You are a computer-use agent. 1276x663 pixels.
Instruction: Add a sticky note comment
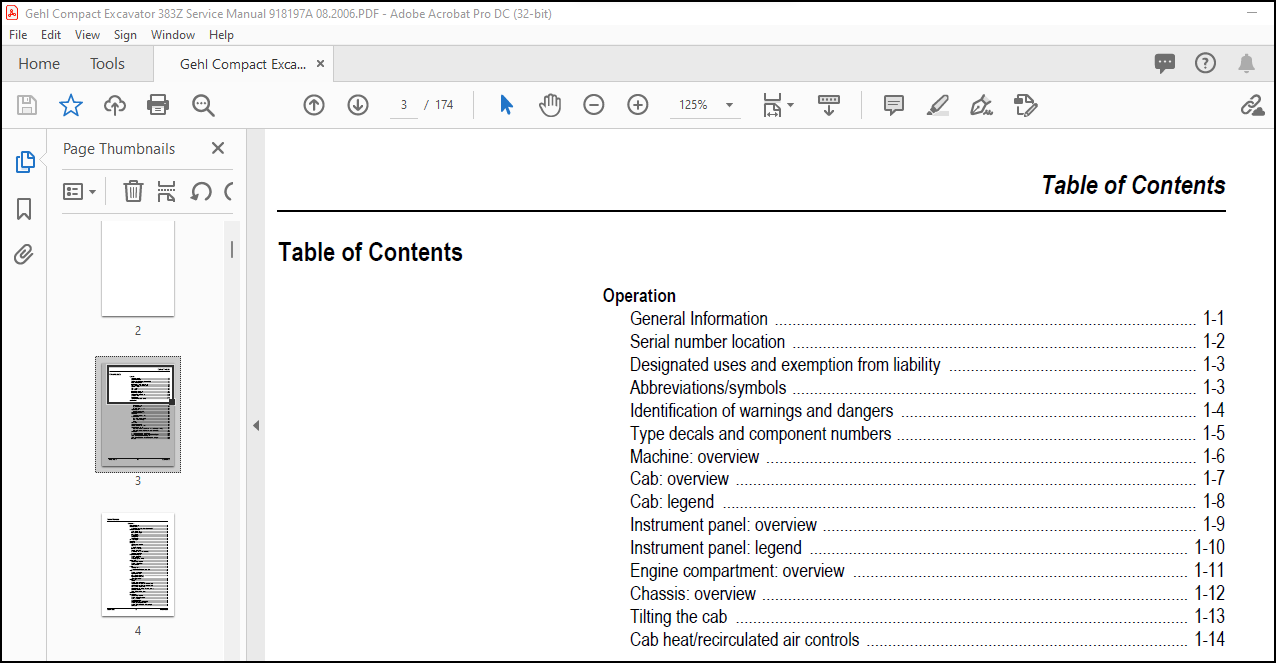click(x=894, y=105)
